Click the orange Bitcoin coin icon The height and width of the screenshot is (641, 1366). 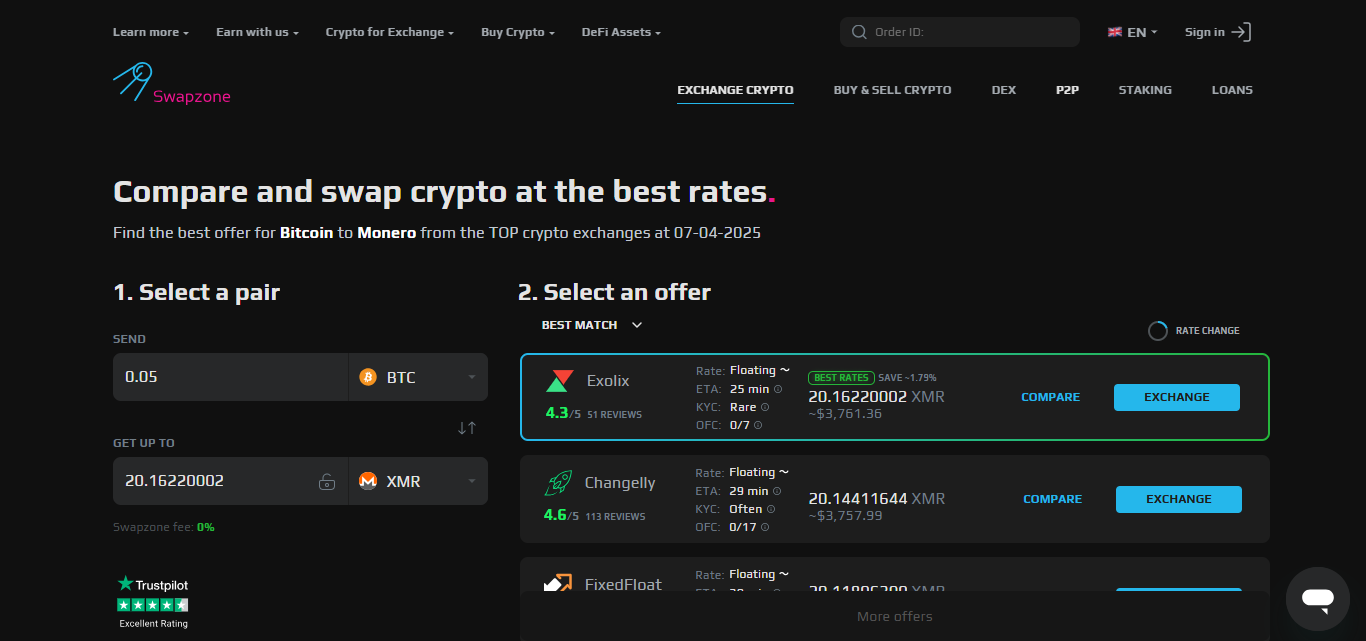[x=368, y=377]
